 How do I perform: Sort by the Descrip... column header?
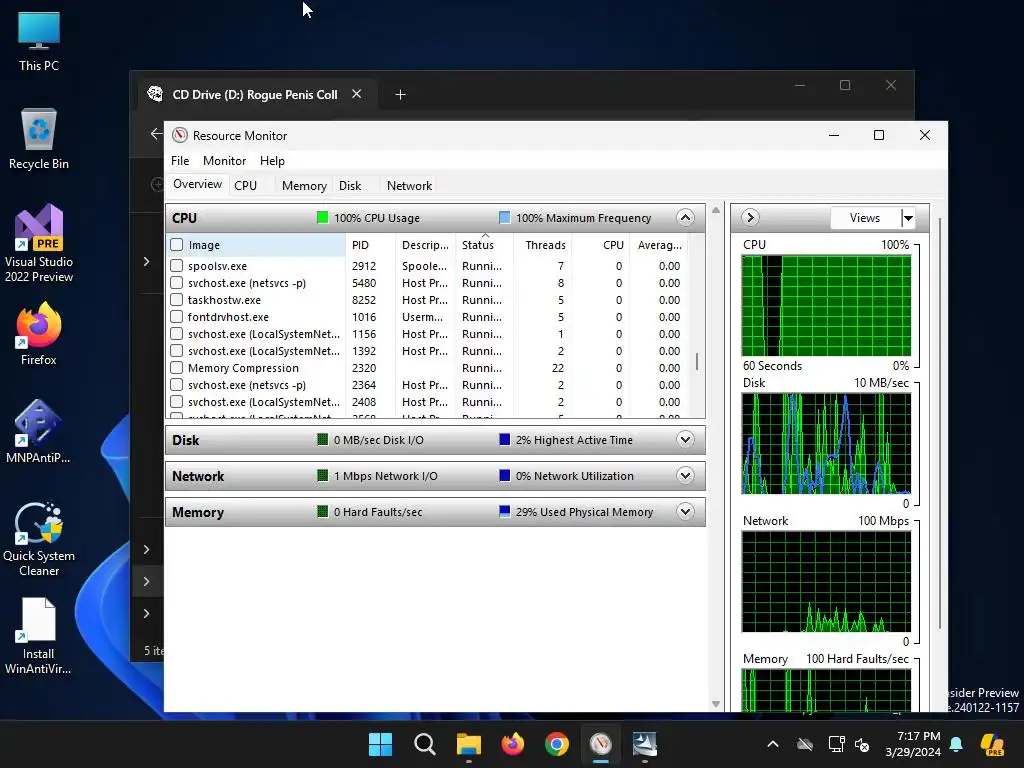pyautogui.click(x=425, y=245)
